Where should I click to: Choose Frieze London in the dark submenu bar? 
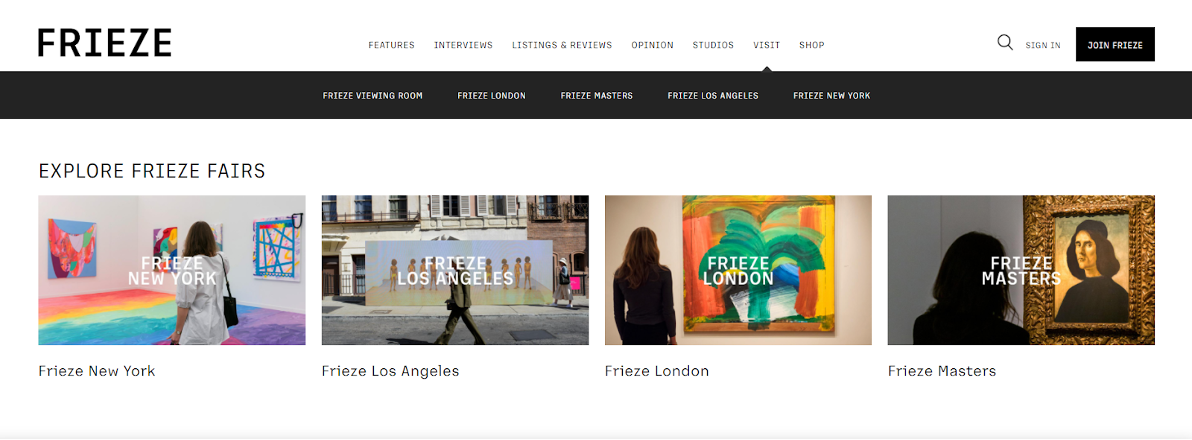(x=491, y=96)
